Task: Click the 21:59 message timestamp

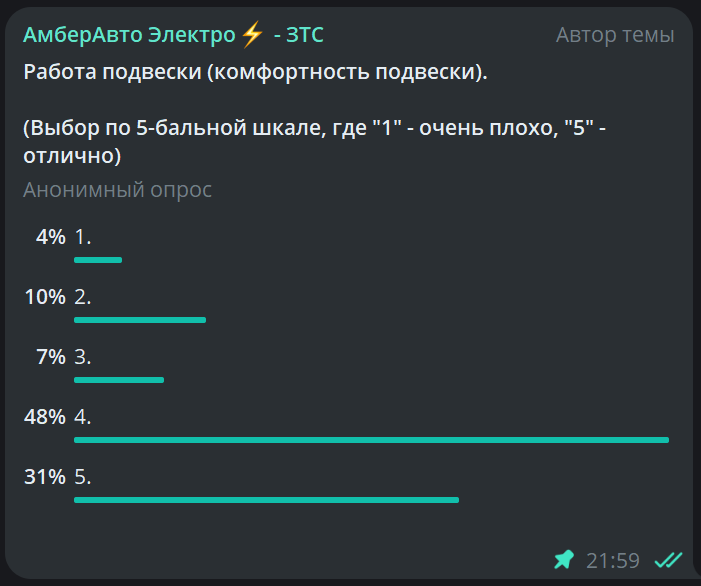Action: click(613, 561)
